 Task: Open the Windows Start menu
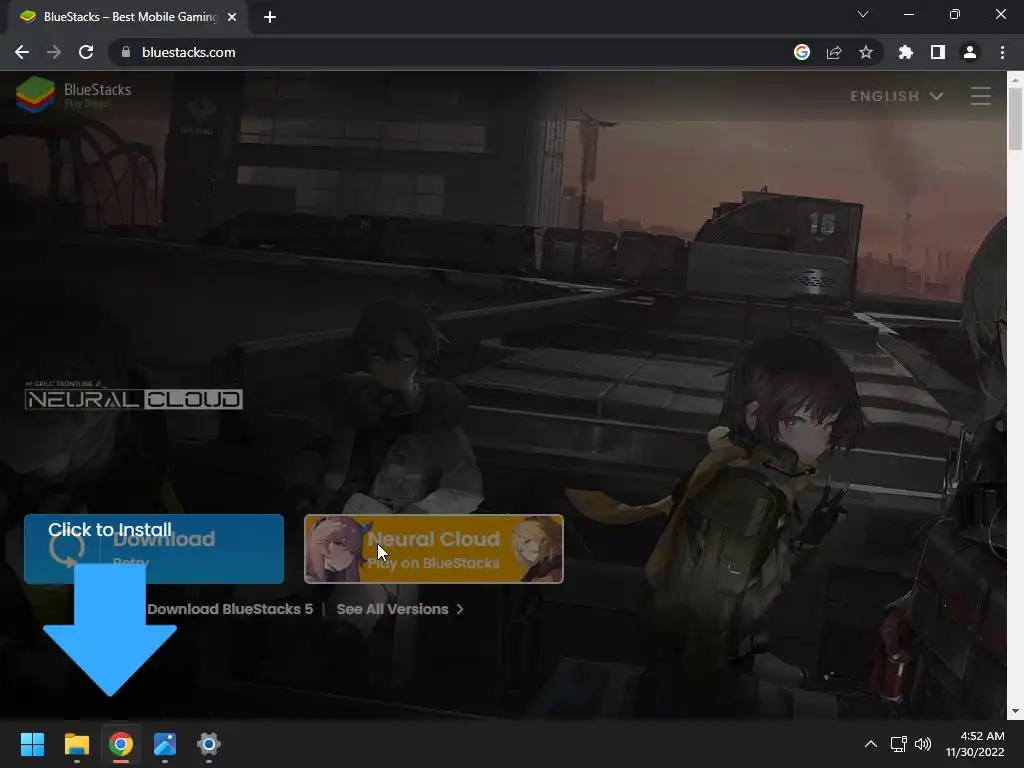point(32,744)
